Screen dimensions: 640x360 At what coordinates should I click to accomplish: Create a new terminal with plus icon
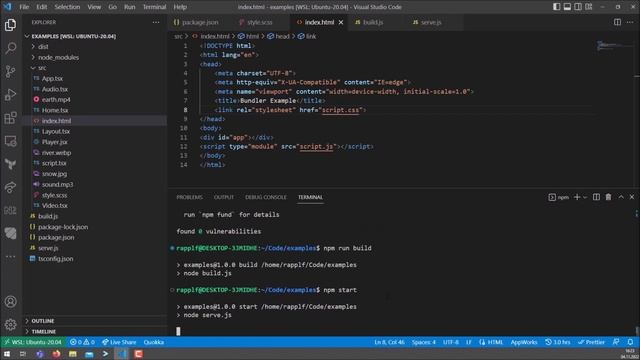pos(577,197)
